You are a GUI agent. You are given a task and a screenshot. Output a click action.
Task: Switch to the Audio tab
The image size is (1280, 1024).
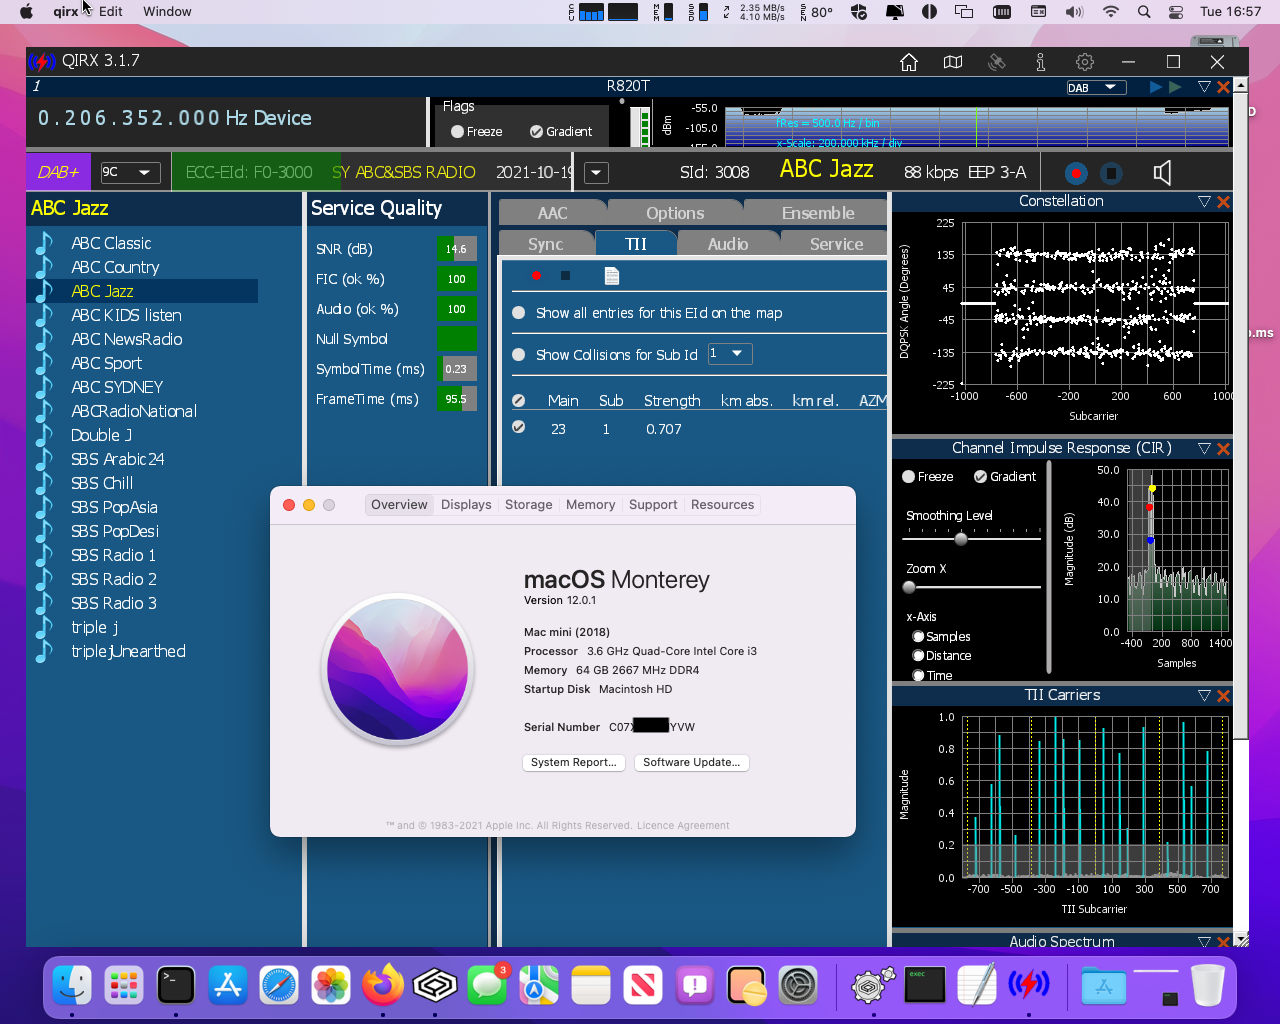tap(728, 244)
